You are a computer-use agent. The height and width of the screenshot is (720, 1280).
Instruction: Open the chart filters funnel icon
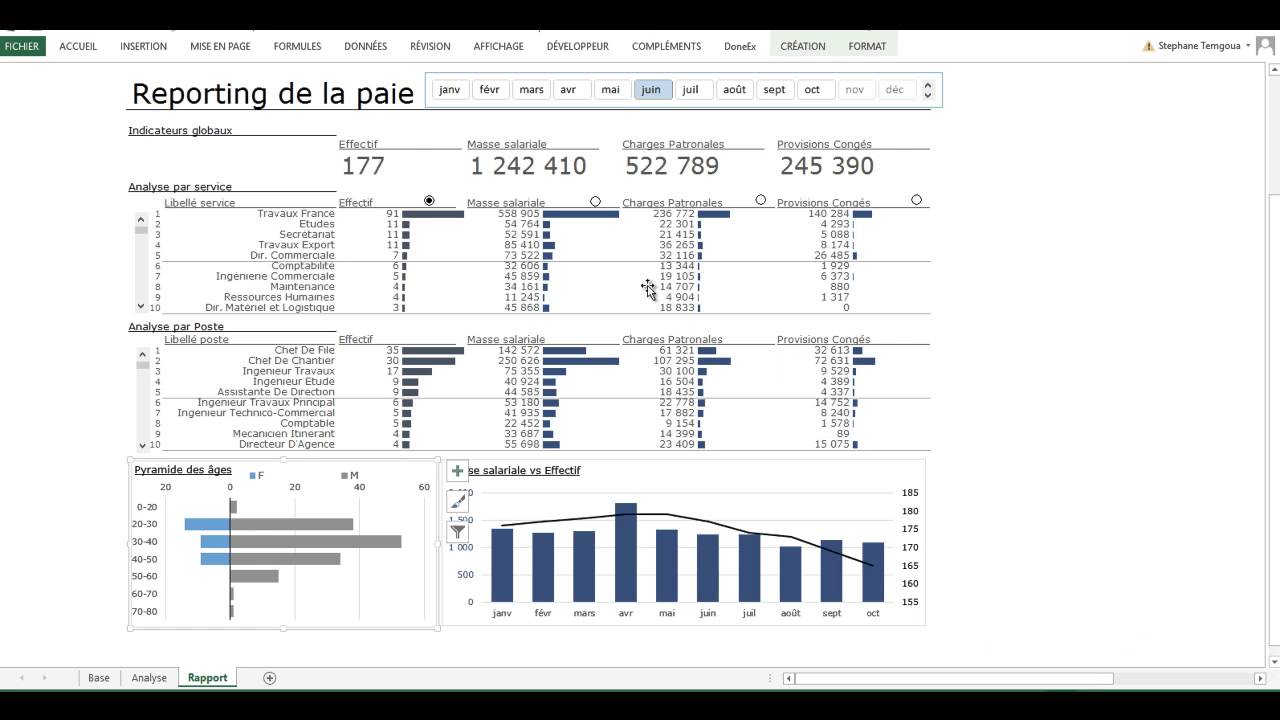pyautogui.click(x=457, y=532)
